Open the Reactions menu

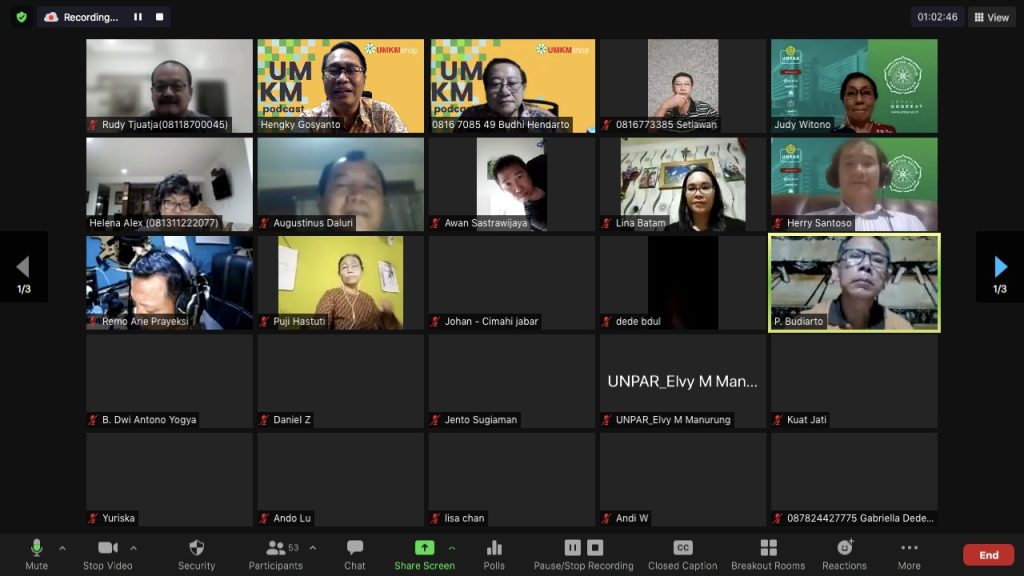coord(845,548)
